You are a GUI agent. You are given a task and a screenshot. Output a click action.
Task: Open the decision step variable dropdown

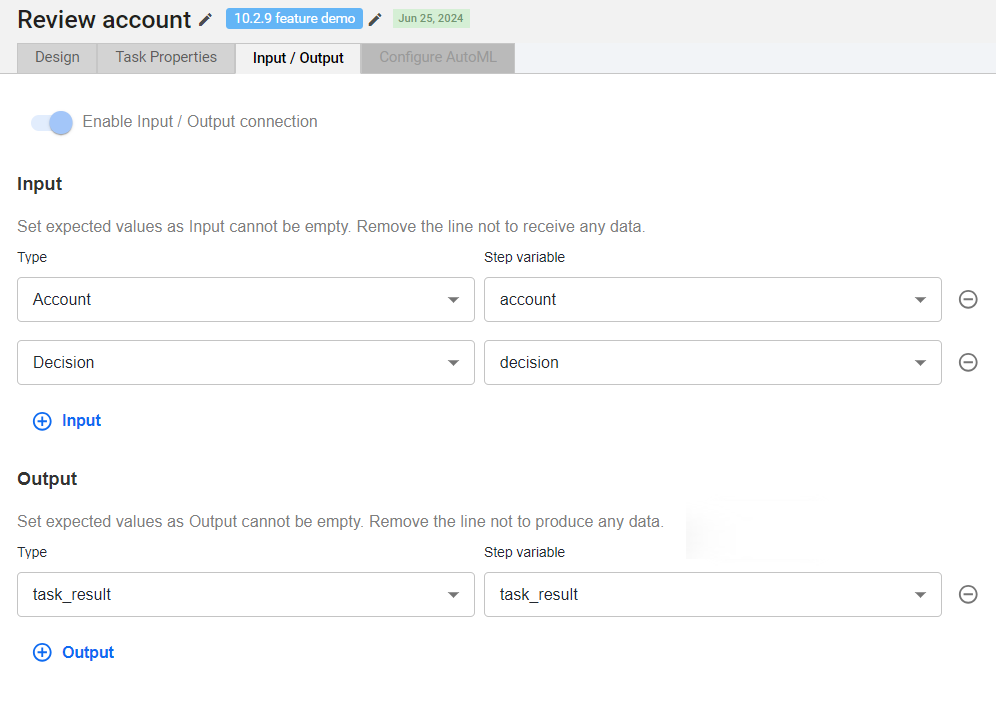tap(713, 362)
